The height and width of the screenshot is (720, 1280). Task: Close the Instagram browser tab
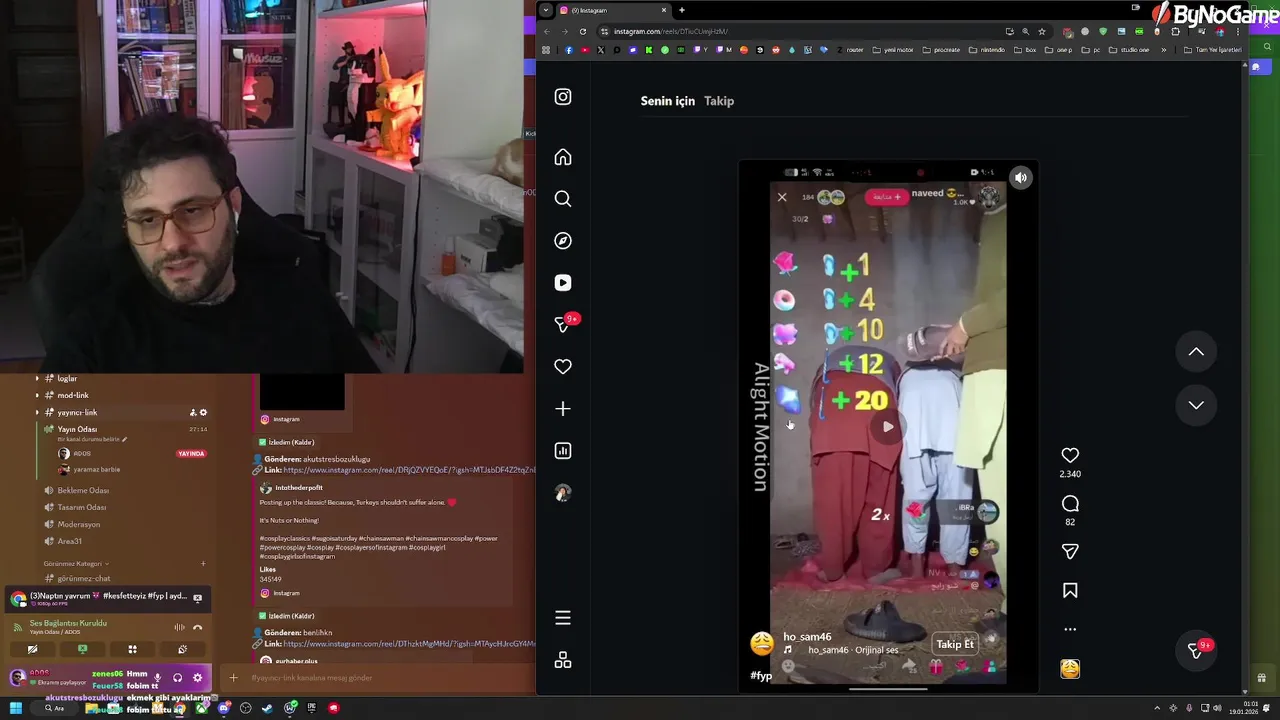tap(663, 10)
